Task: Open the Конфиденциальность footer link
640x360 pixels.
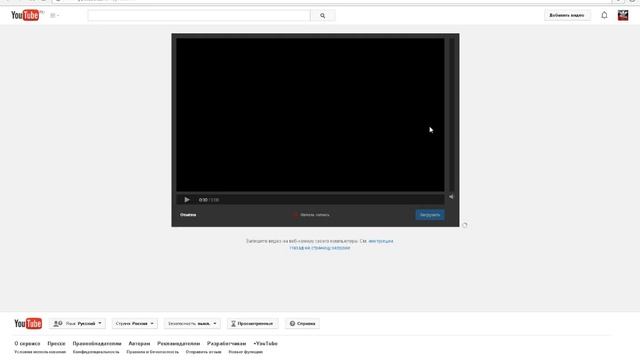Action: coord(96,352)
